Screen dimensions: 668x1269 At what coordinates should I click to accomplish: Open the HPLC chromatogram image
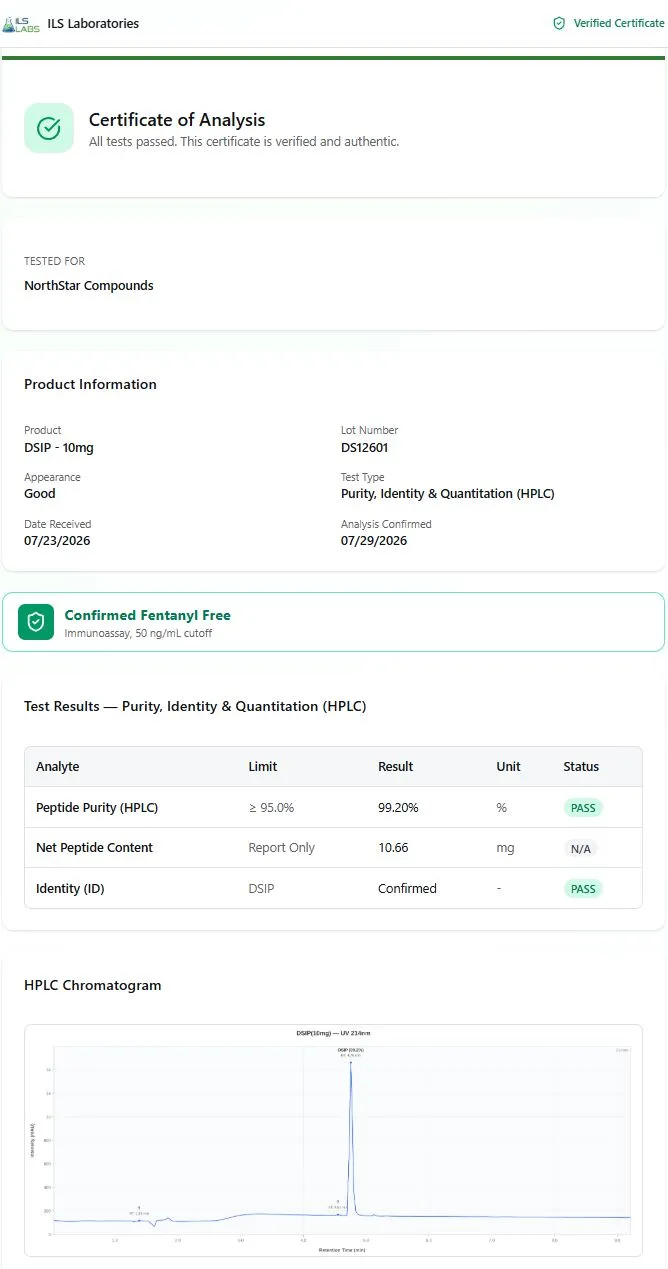tap(333, 1140)
